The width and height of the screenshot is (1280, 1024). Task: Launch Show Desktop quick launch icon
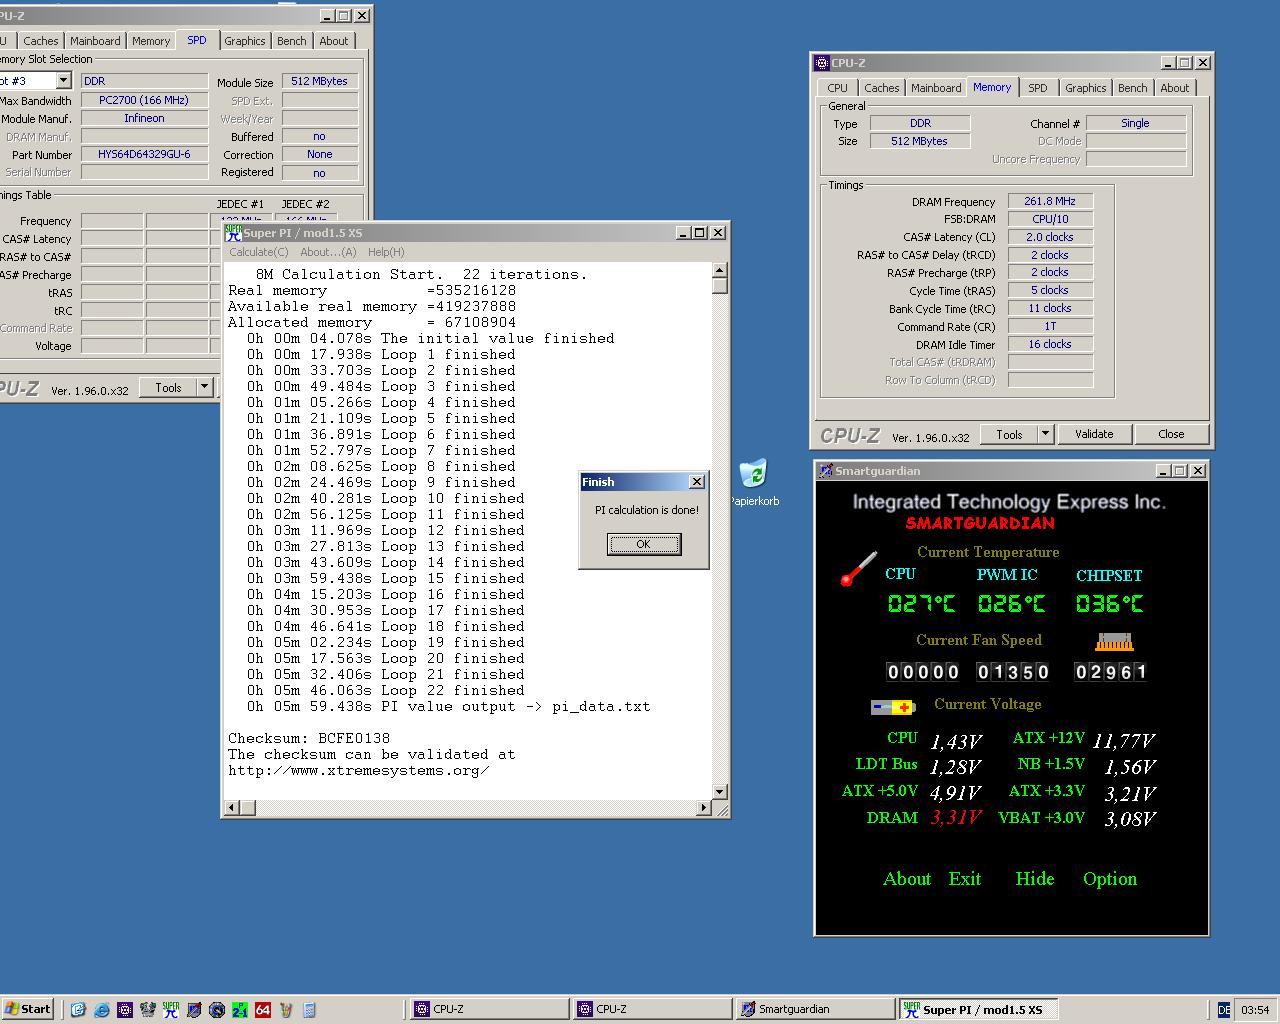(x=78, y=1010)
